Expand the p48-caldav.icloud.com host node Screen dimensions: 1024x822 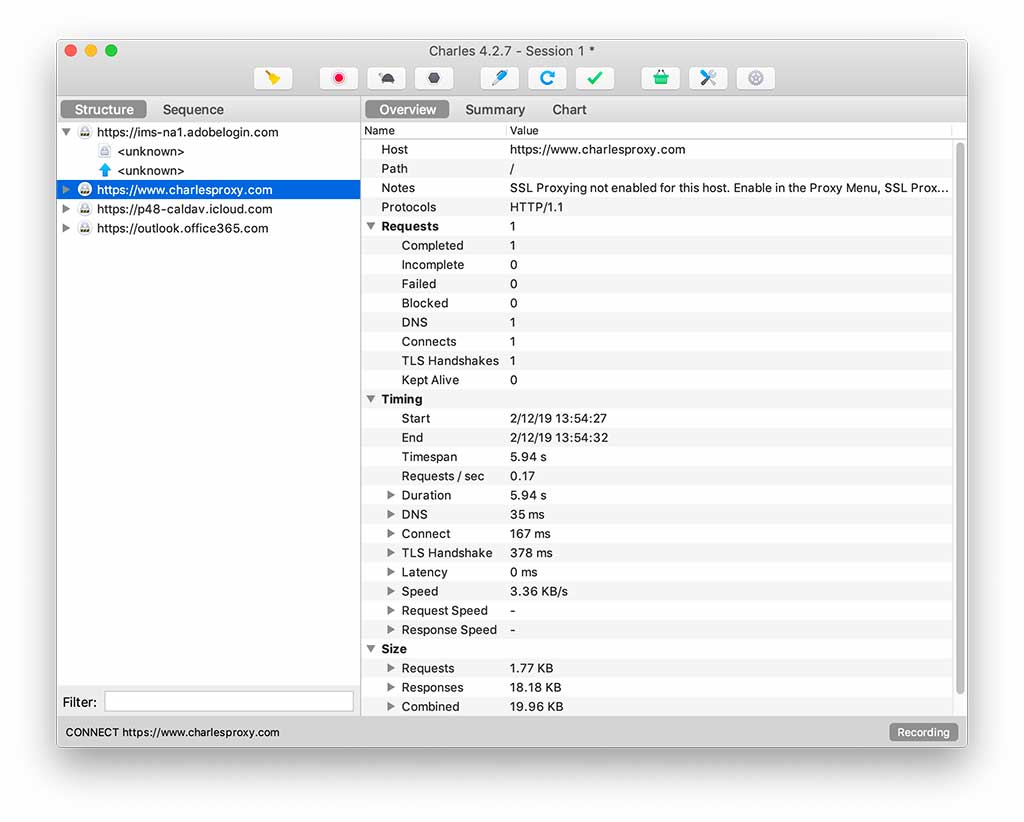67,209
